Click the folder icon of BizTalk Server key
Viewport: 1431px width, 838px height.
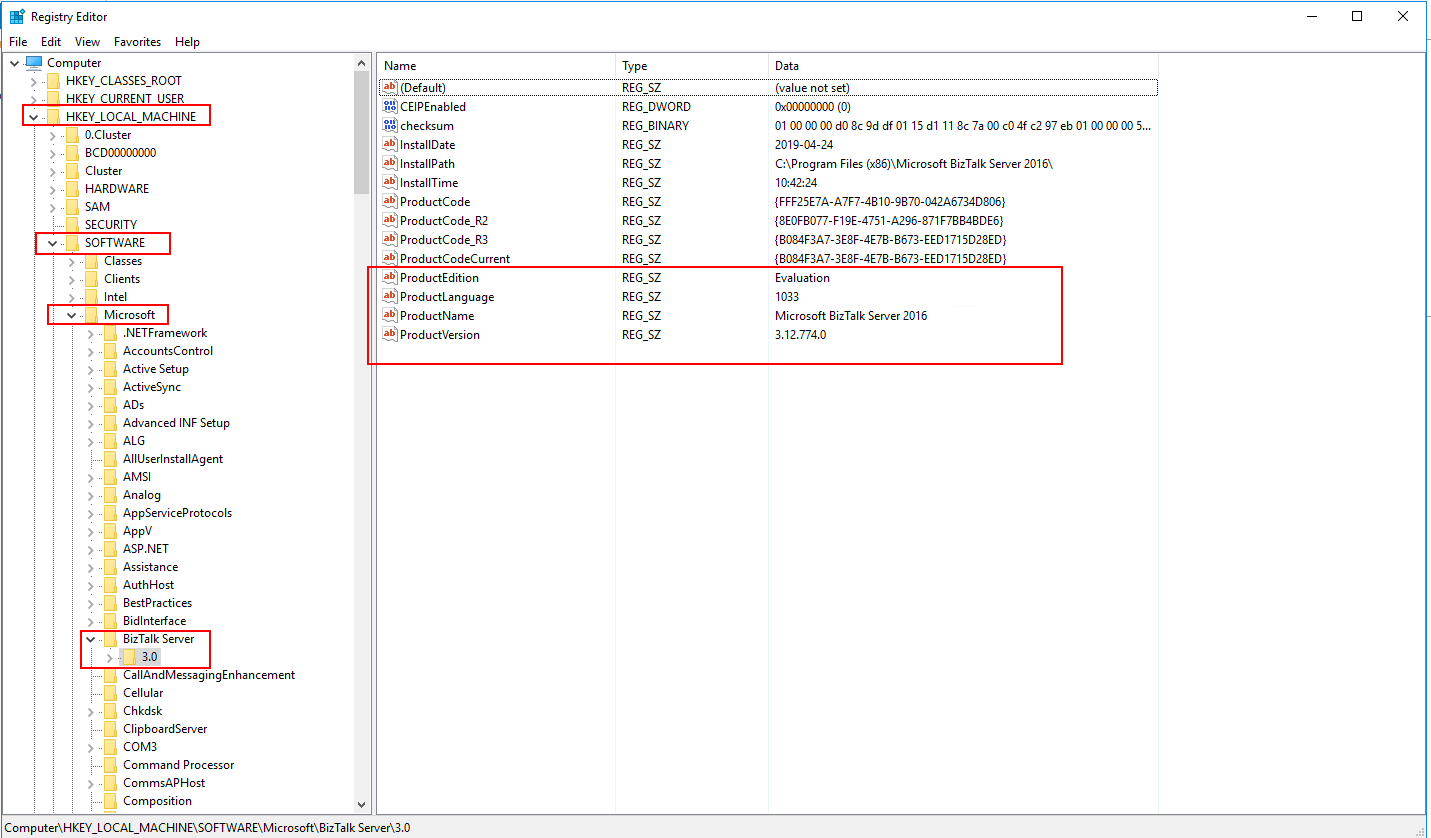[x=110, y=639]
